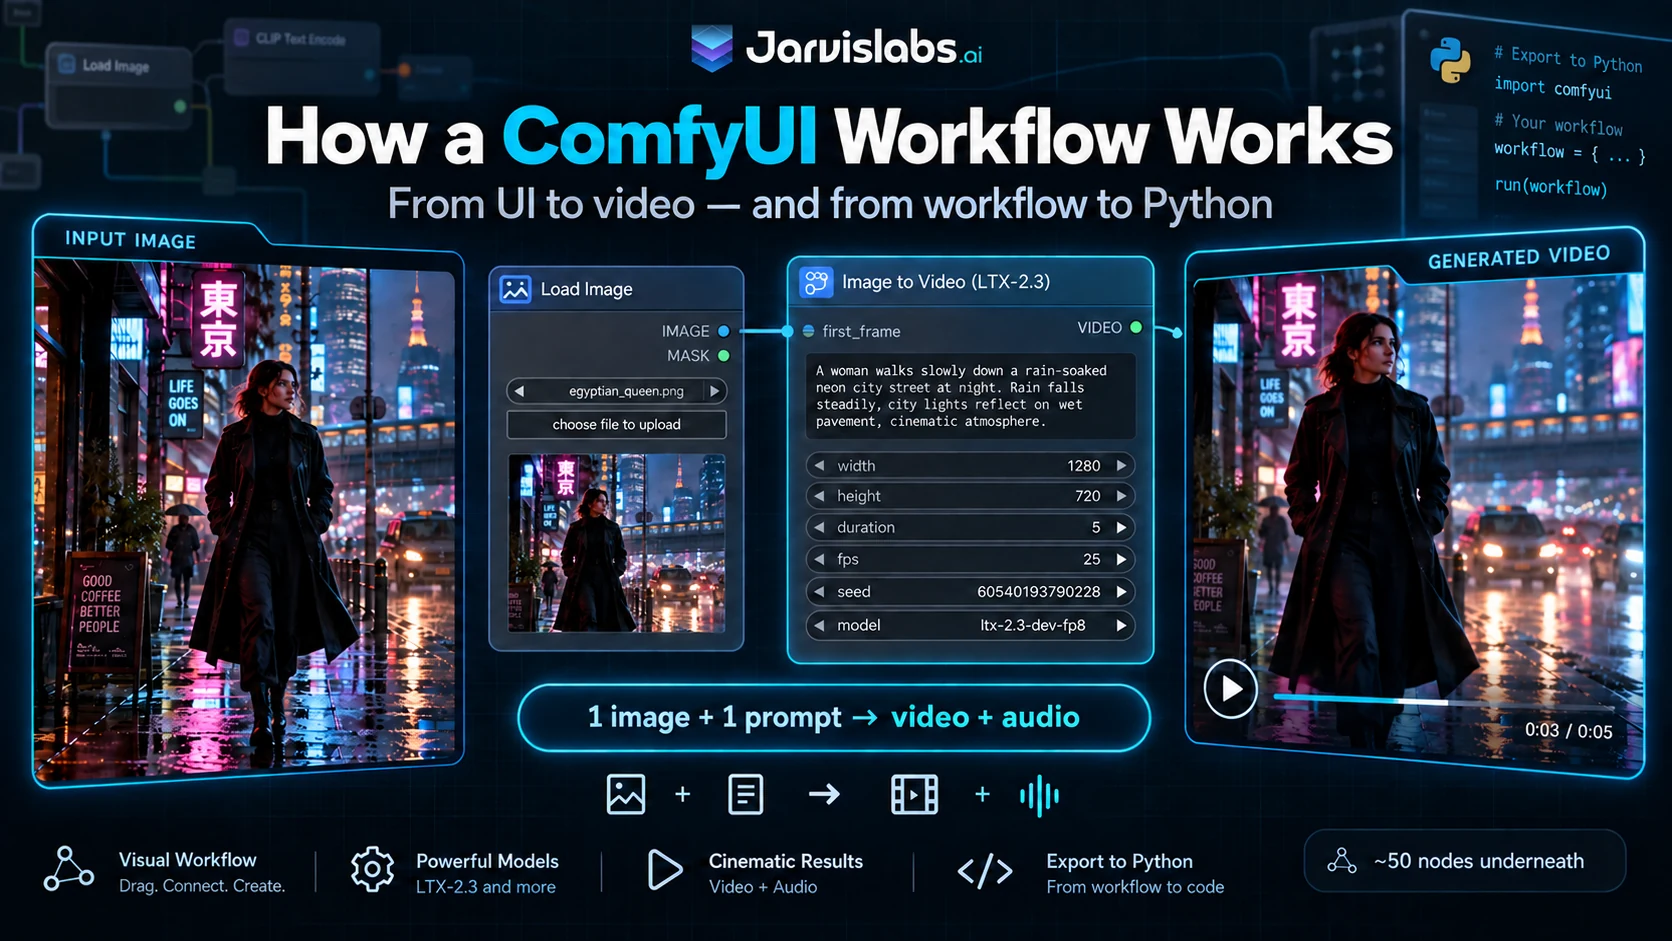
Task: Click the Cinematic Results play icon
Action: (x=664, y=869)
